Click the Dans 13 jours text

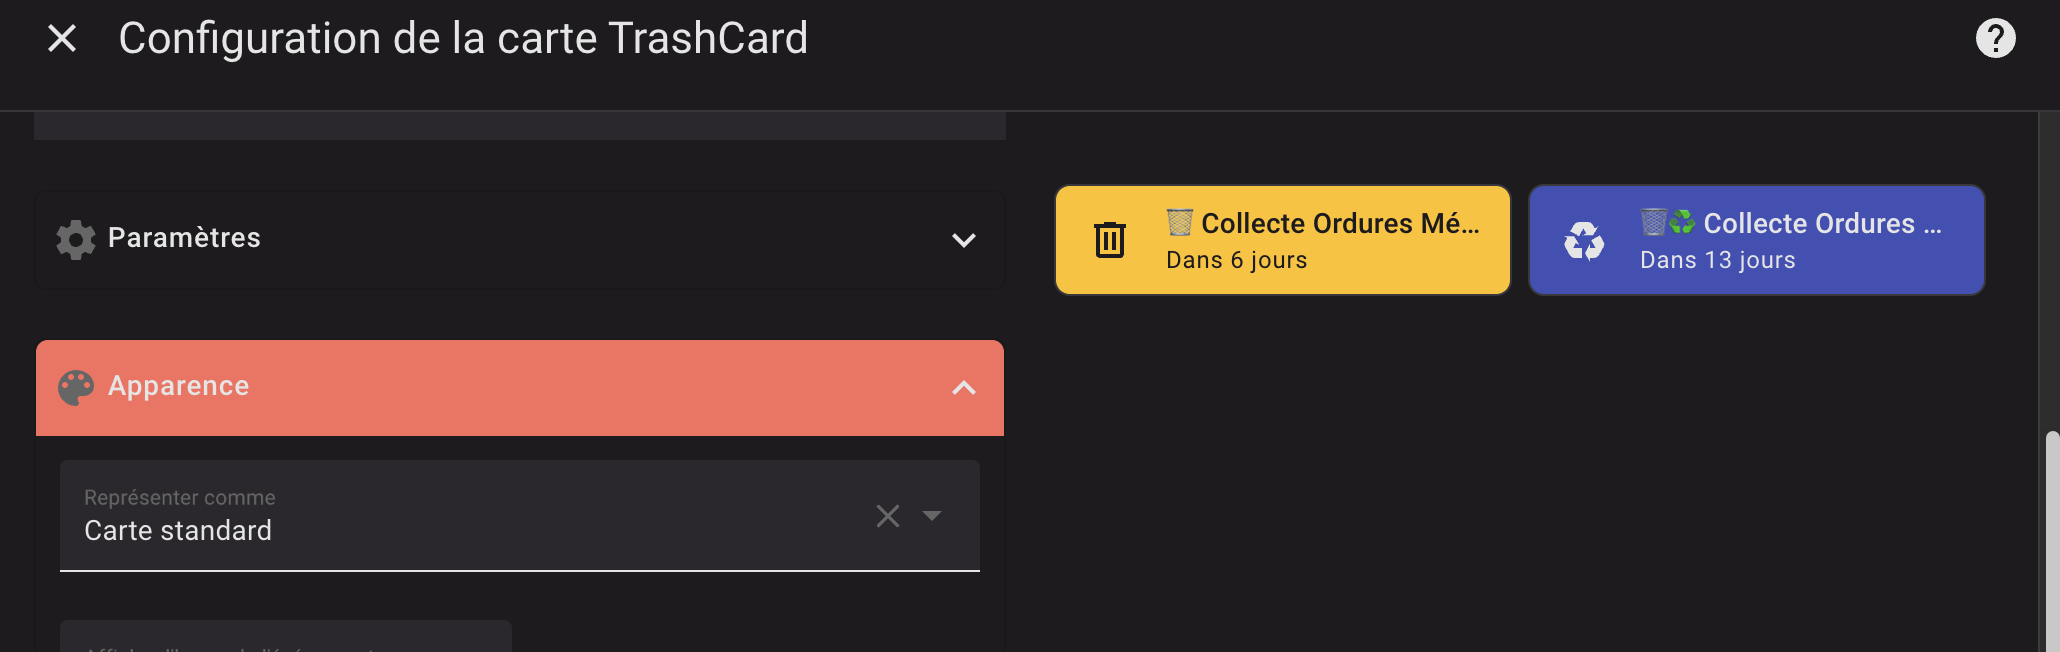click(x=1717, y=260)
